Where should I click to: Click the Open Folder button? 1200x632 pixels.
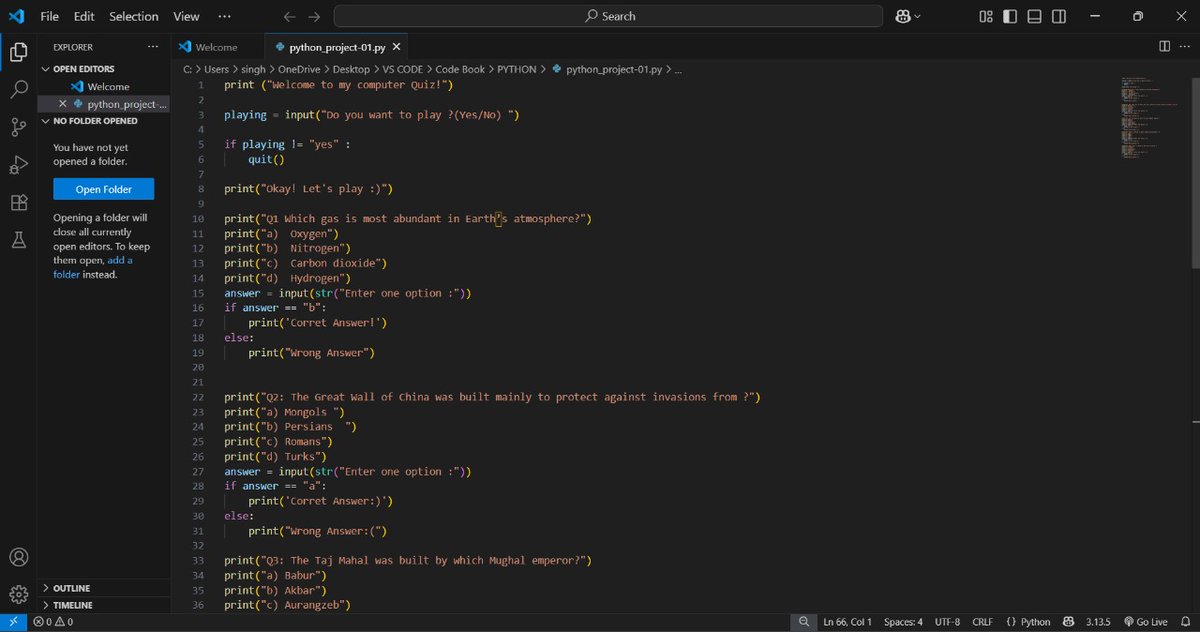[104, 190]
